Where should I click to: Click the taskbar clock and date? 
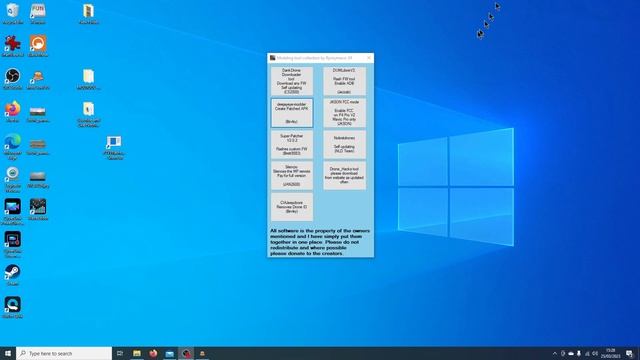[x=611, y=353]
